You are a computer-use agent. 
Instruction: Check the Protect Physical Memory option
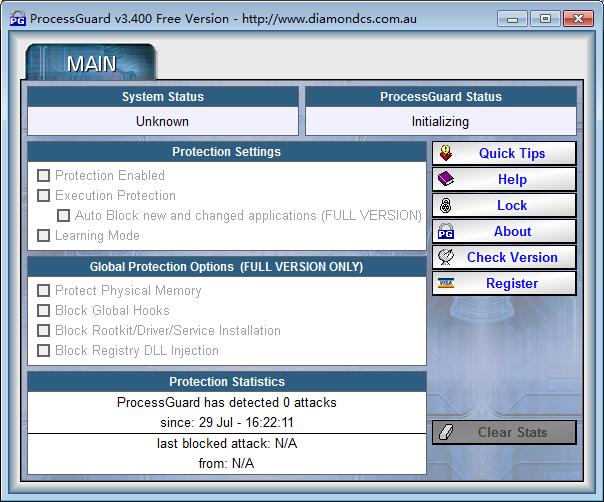coord(44,290)
